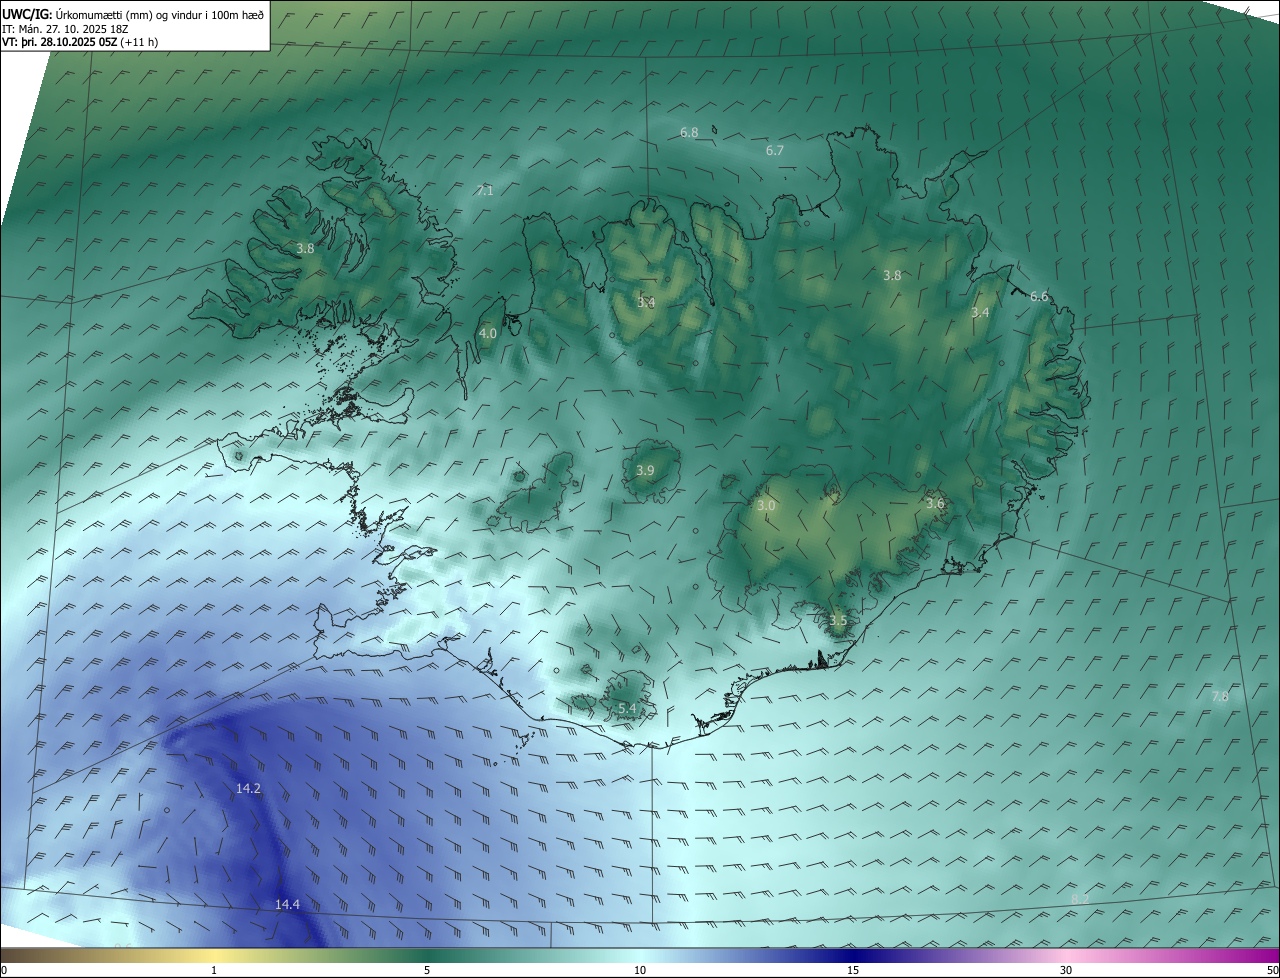Viewport: 1280px width, 978px height.
Task: Select the 7.8 value label offshore southeast
Action: click(1220, 697)
